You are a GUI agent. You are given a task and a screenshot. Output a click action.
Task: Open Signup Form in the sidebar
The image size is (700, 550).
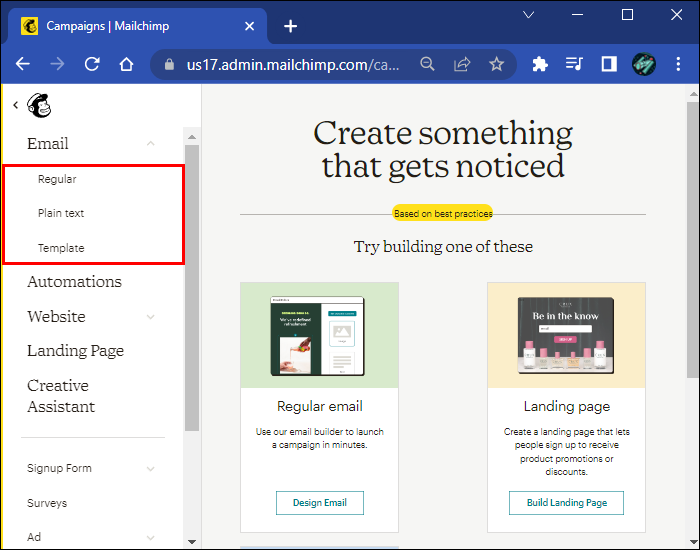(59, 468)
